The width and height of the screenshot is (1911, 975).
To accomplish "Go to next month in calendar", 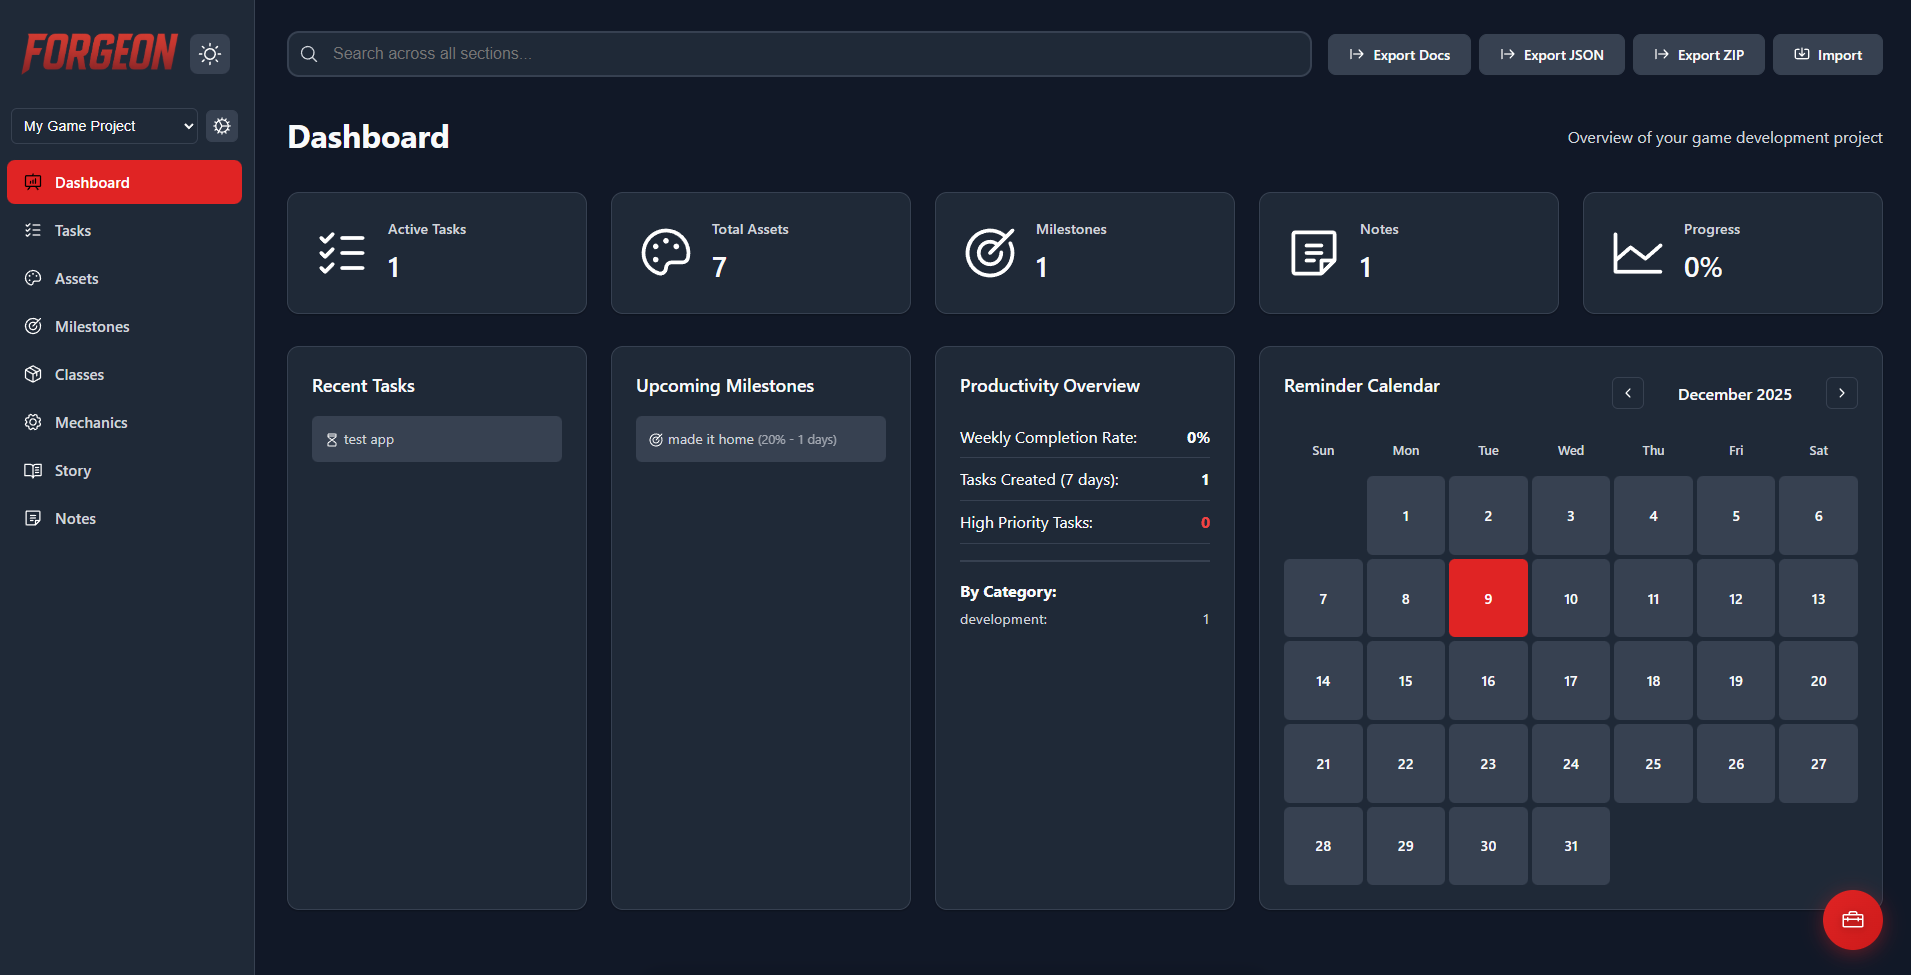I will [x=1842, y=393].
